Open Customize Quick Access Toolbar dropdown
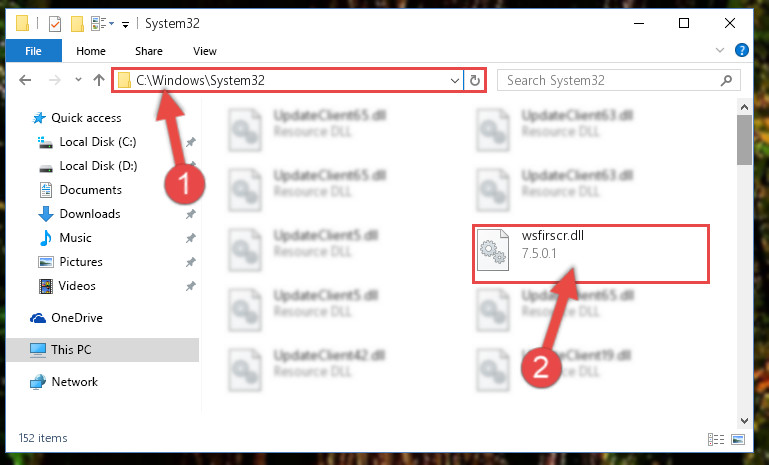769x465 pixels. (126, 25)
